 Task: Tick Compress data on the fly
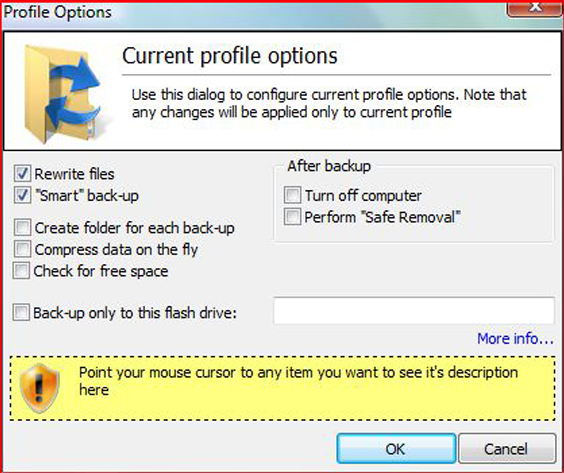tap(22, 249)
